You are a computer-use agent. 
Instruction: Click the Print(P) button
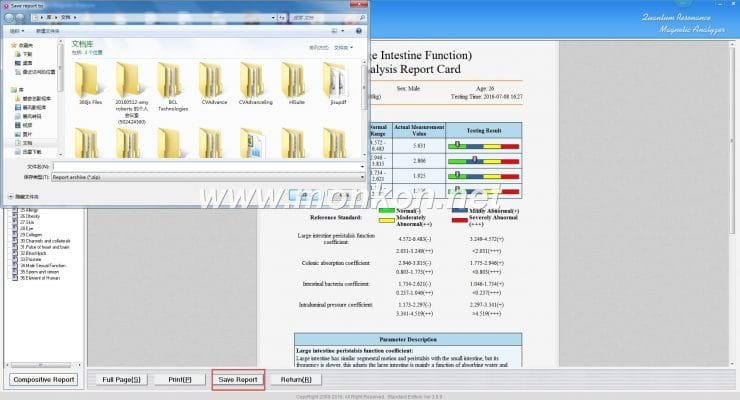click(x=180, y=380)
